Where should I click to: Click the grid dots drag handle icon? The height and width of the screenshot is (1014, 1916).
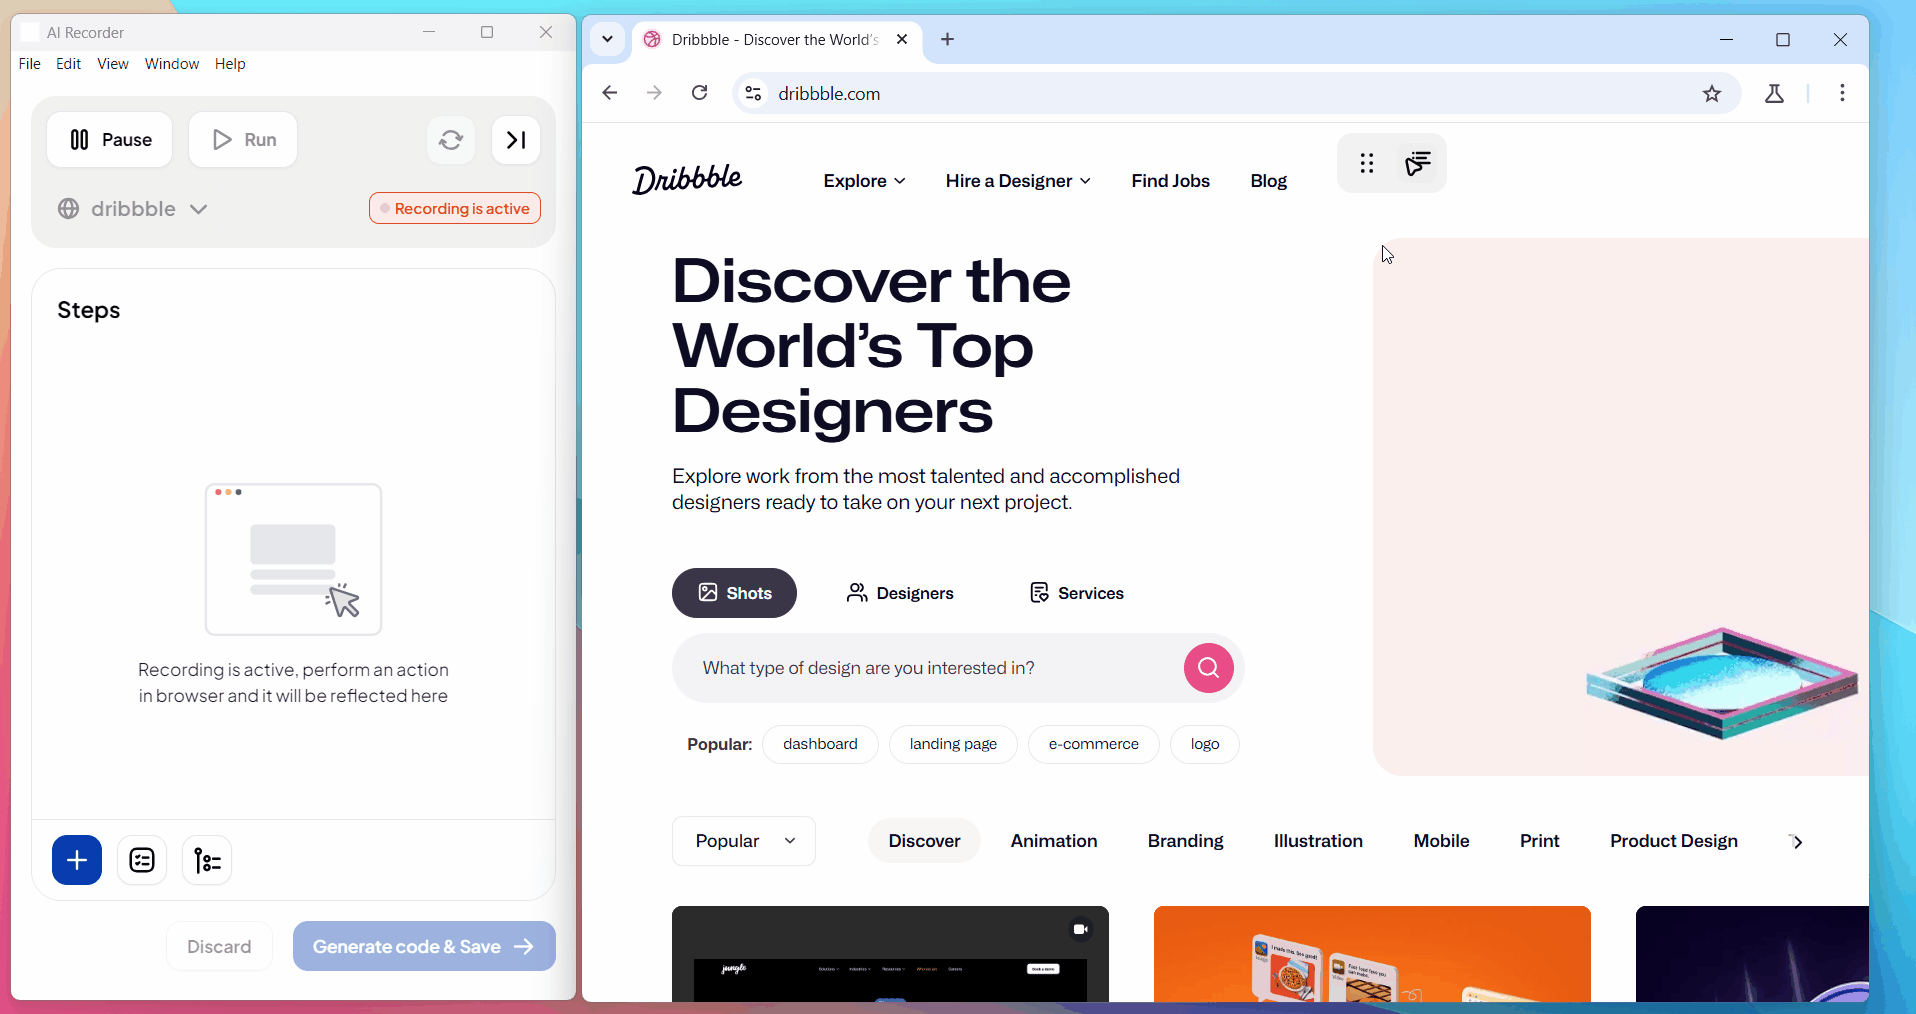click(x=1367, y=163)
